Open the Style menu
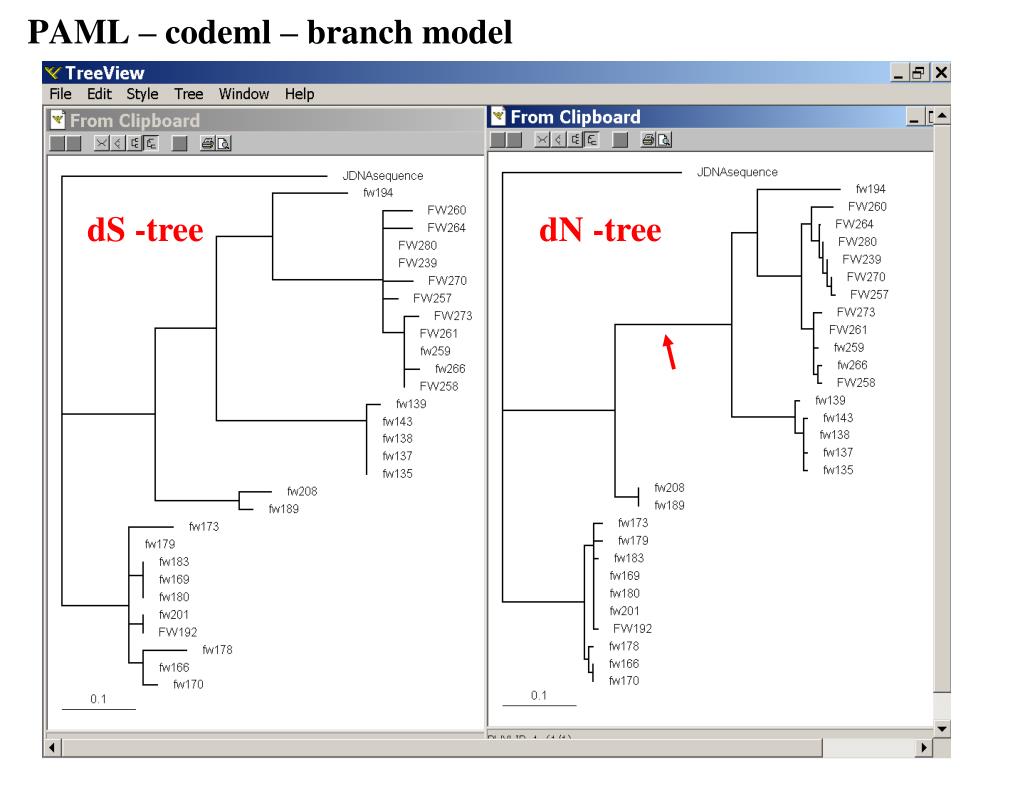The height and width of the screenshot is (791, 1024). tap(142, 94)
